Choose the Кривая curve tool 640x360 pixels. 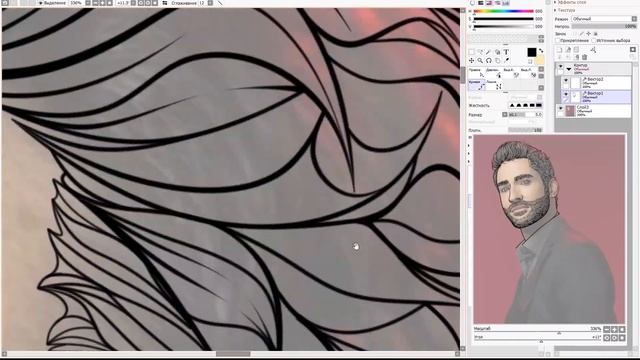pos(477,85)
